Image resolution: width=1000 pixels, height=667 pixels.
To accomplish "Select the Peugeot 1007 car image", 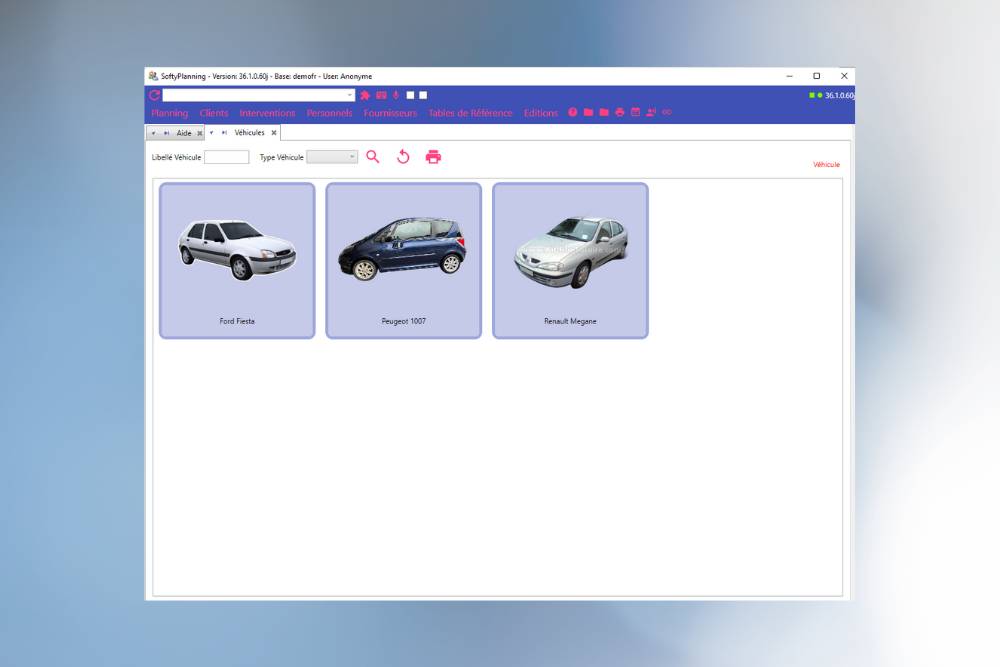I will click(x=402, y=249).
